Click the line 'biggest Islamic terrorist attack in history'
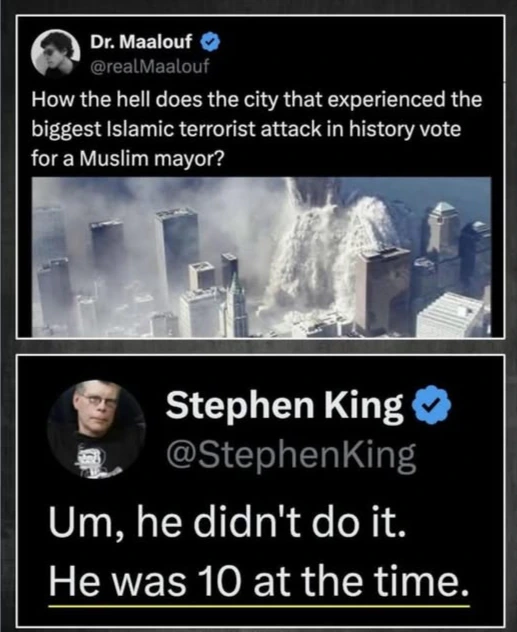 246,129
